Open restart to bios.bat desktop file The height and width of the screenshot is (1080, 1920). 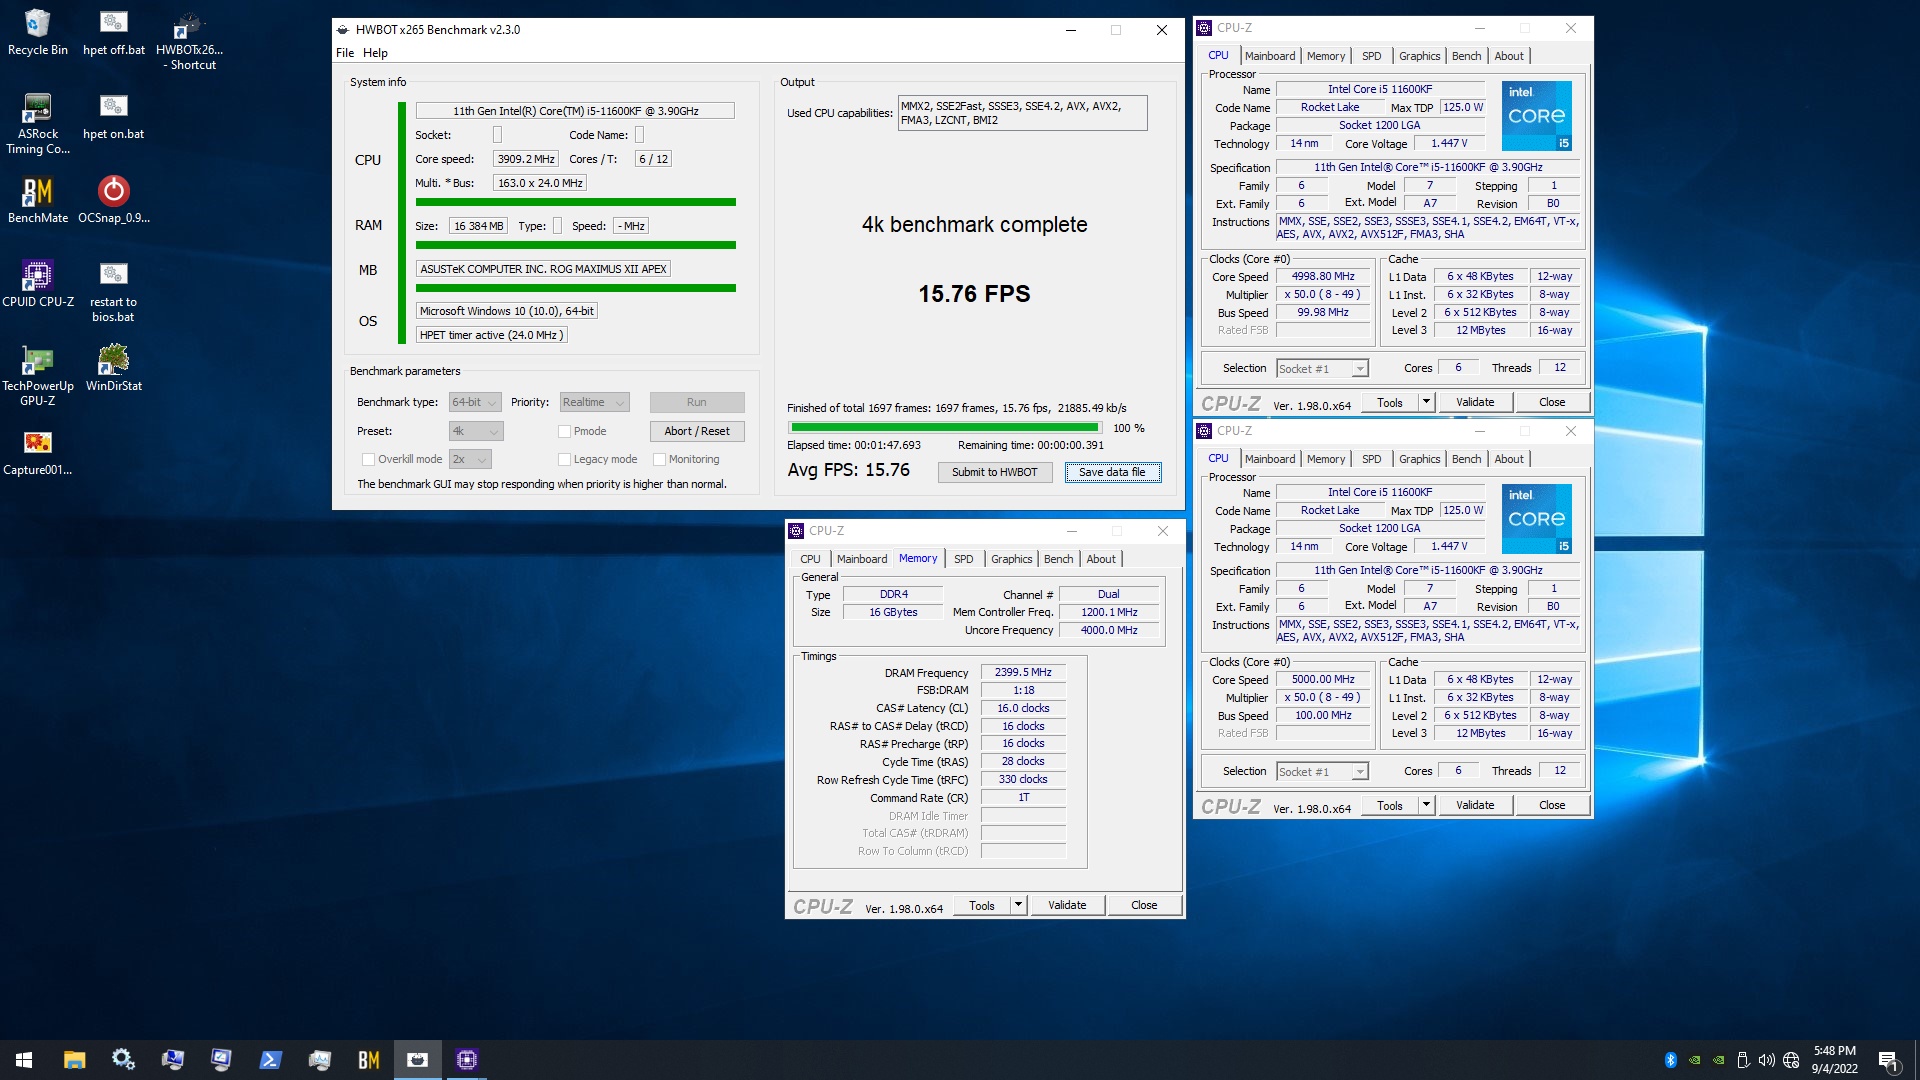coord(113,292)
